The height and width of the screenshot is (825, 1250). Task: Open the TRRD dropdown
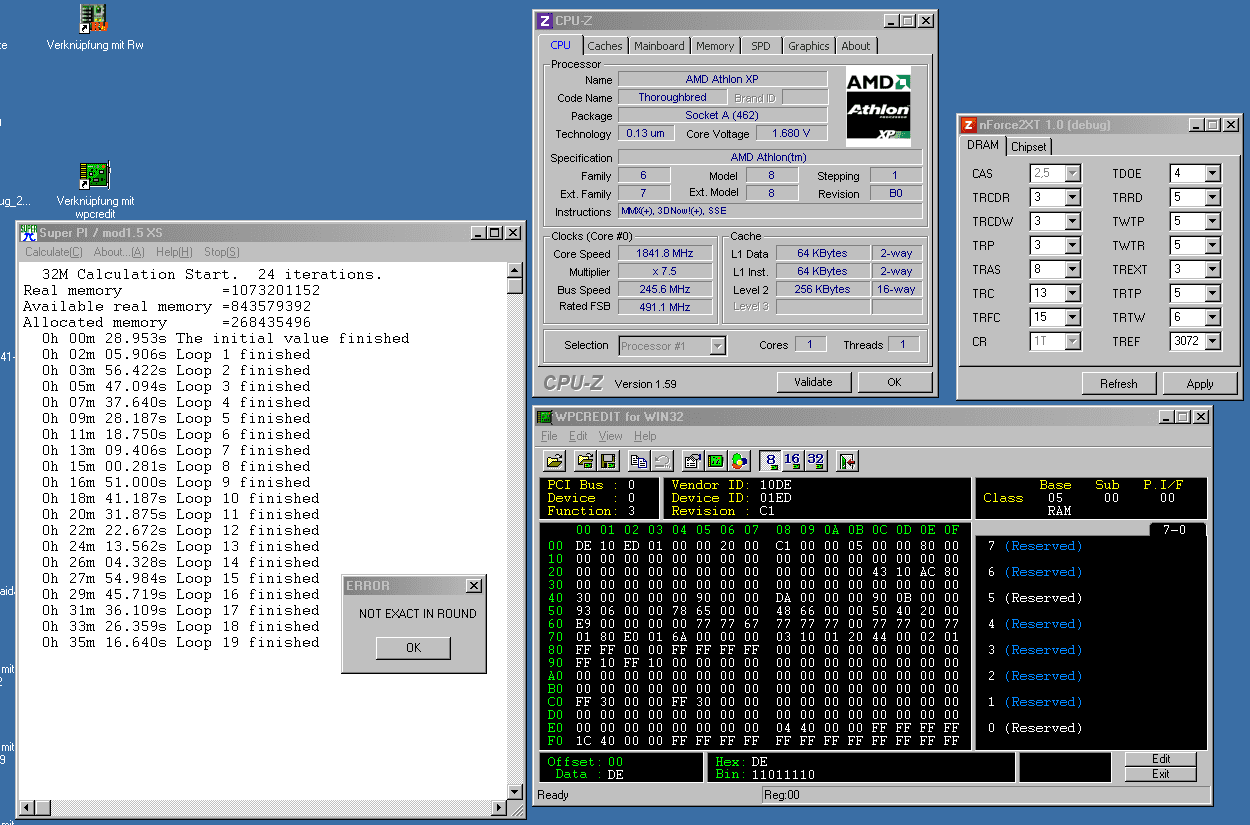pyautogui.click(x=1213, y=198)
